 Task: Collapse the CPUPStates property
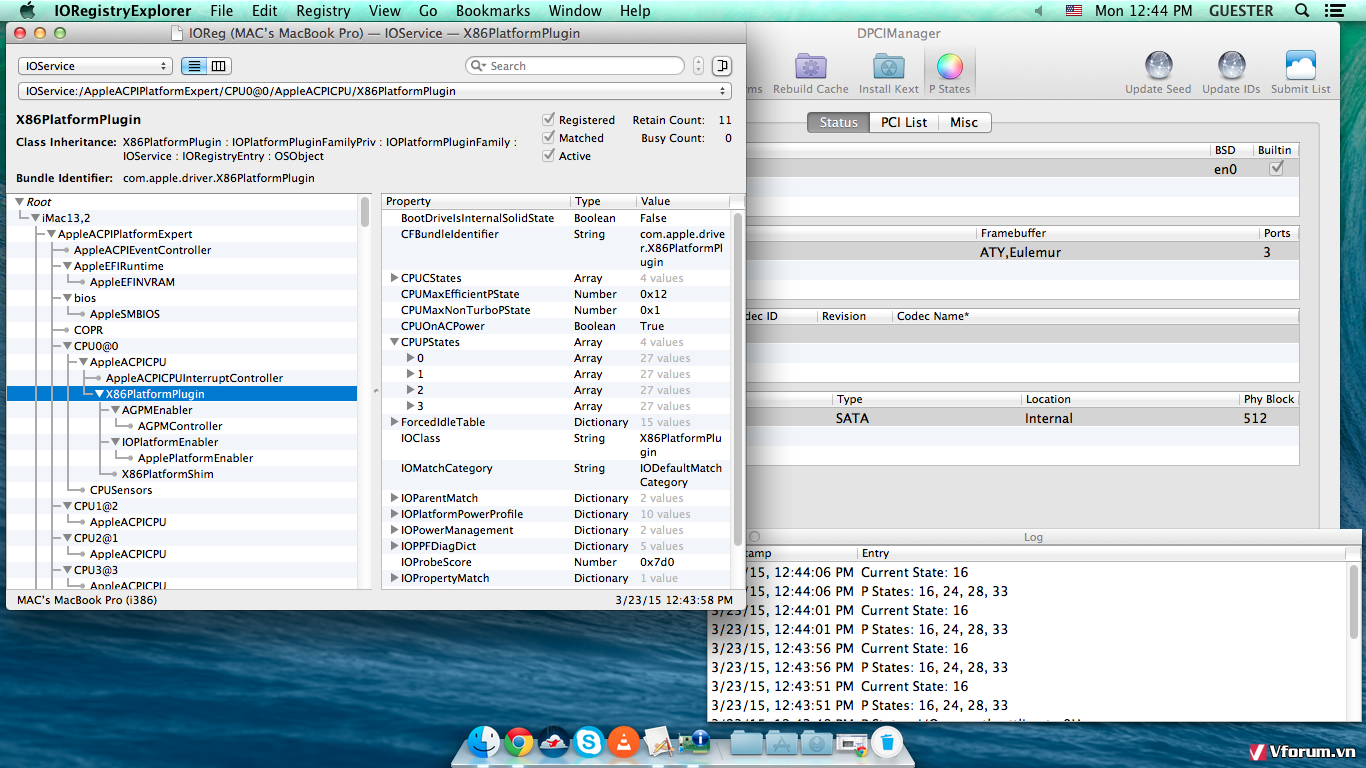pyautogui.click(x=394, y=342)
